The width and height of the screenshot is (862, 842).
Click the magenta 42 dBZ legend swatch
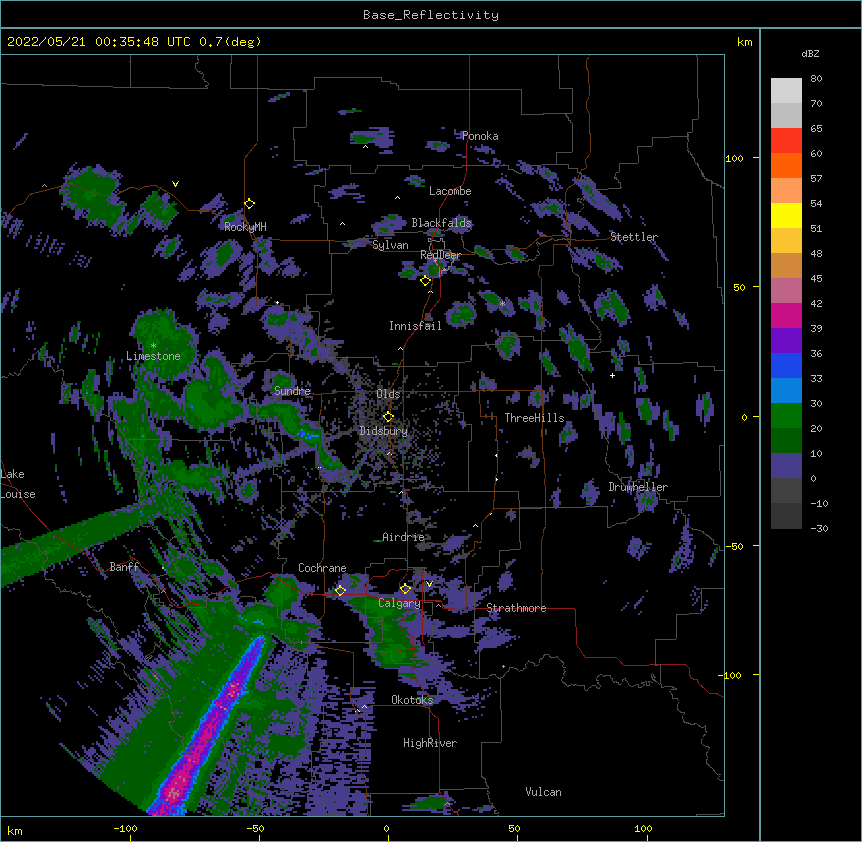click(786, 315)
